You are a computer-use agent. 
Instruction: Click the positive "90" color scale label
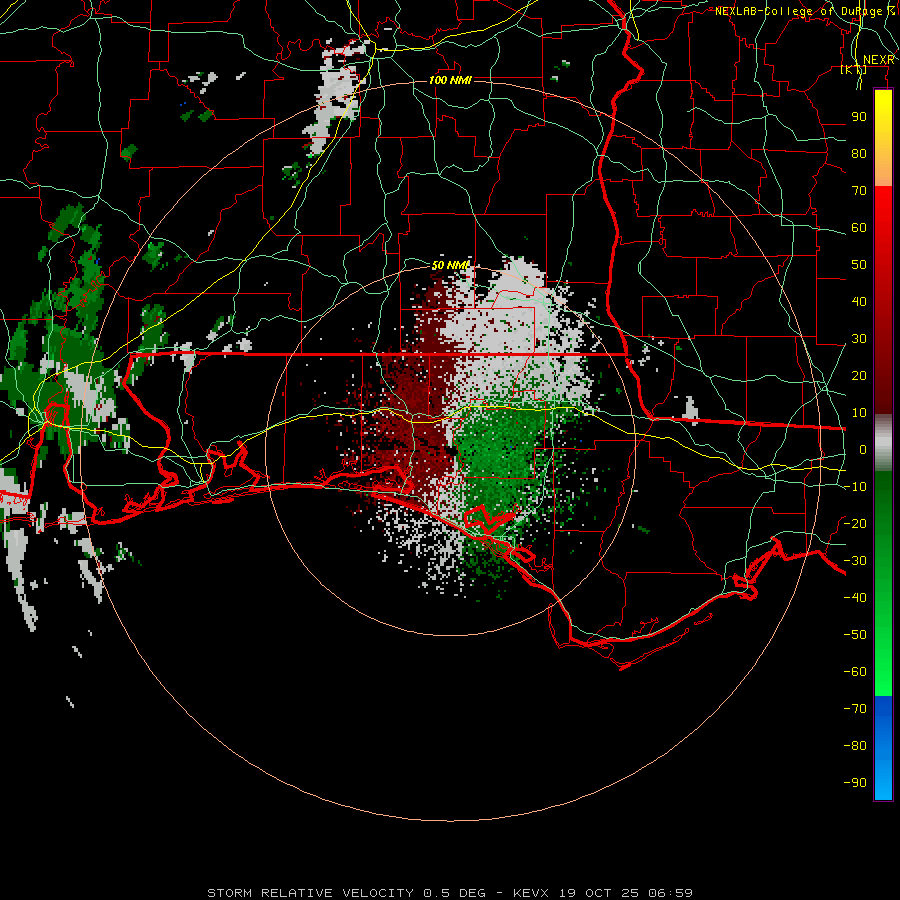[x=859, y=117]
